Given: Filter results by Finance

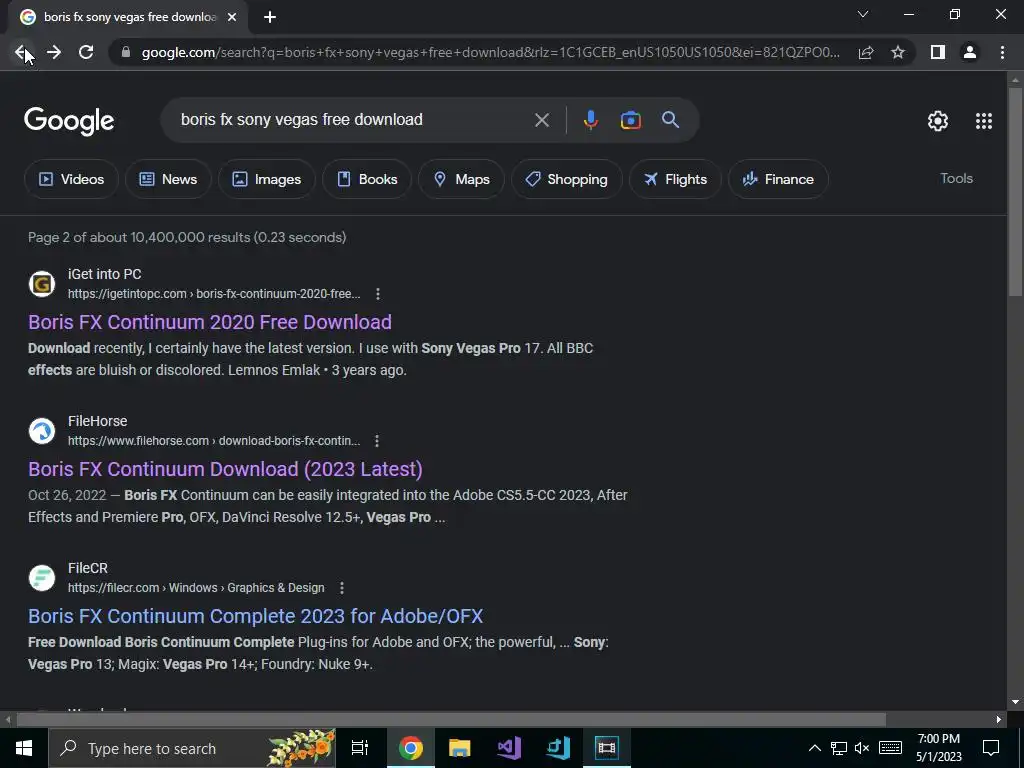Looking at the screenshot, I should 778,179.
